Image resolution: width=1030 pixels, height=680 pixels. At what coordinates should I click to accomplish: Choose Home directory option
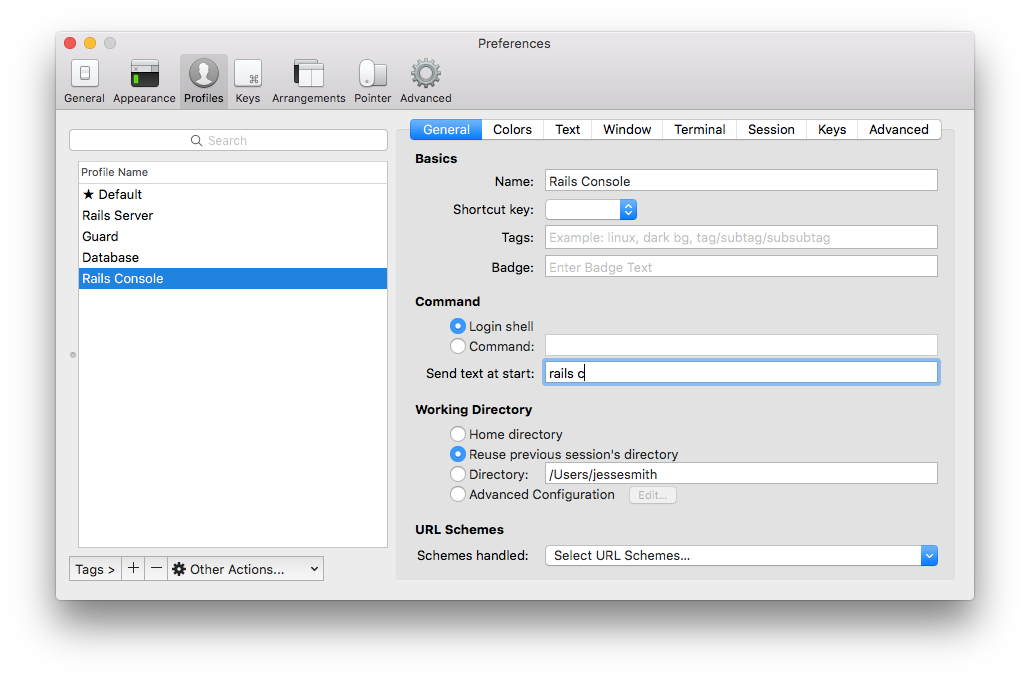[458, 434]
